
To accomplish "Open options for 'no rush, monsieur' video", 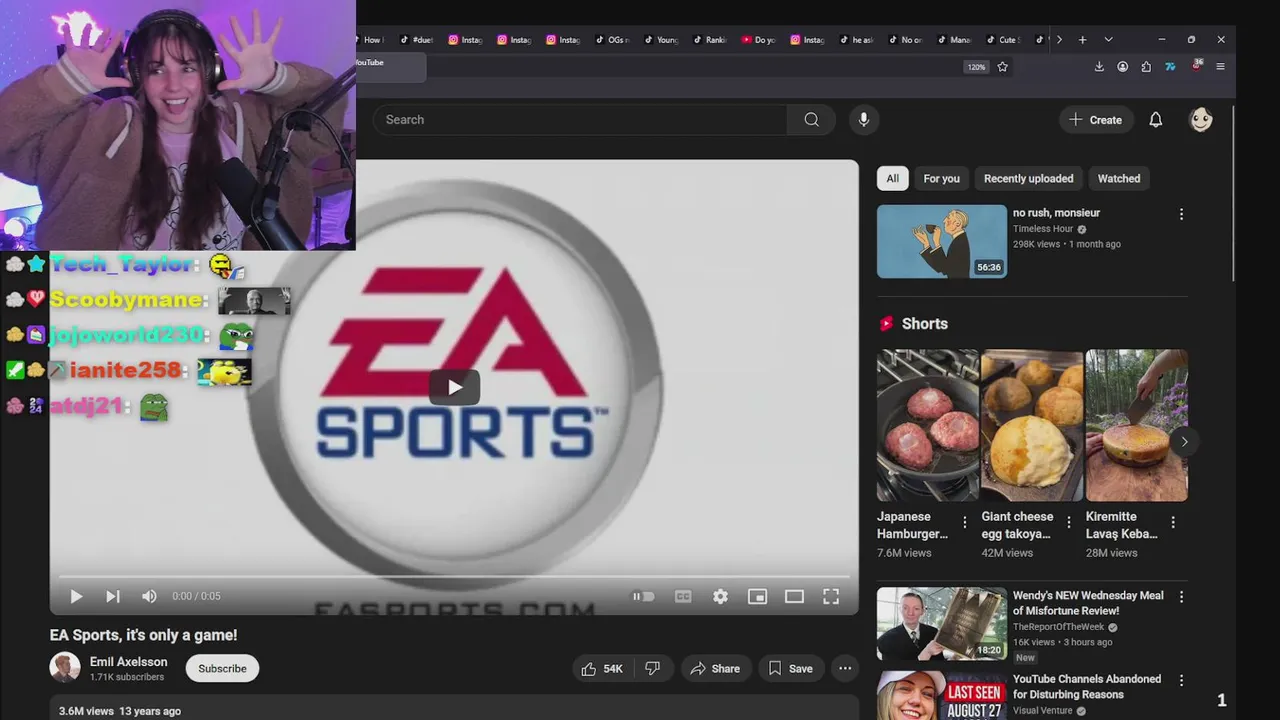I will 1181,214.
